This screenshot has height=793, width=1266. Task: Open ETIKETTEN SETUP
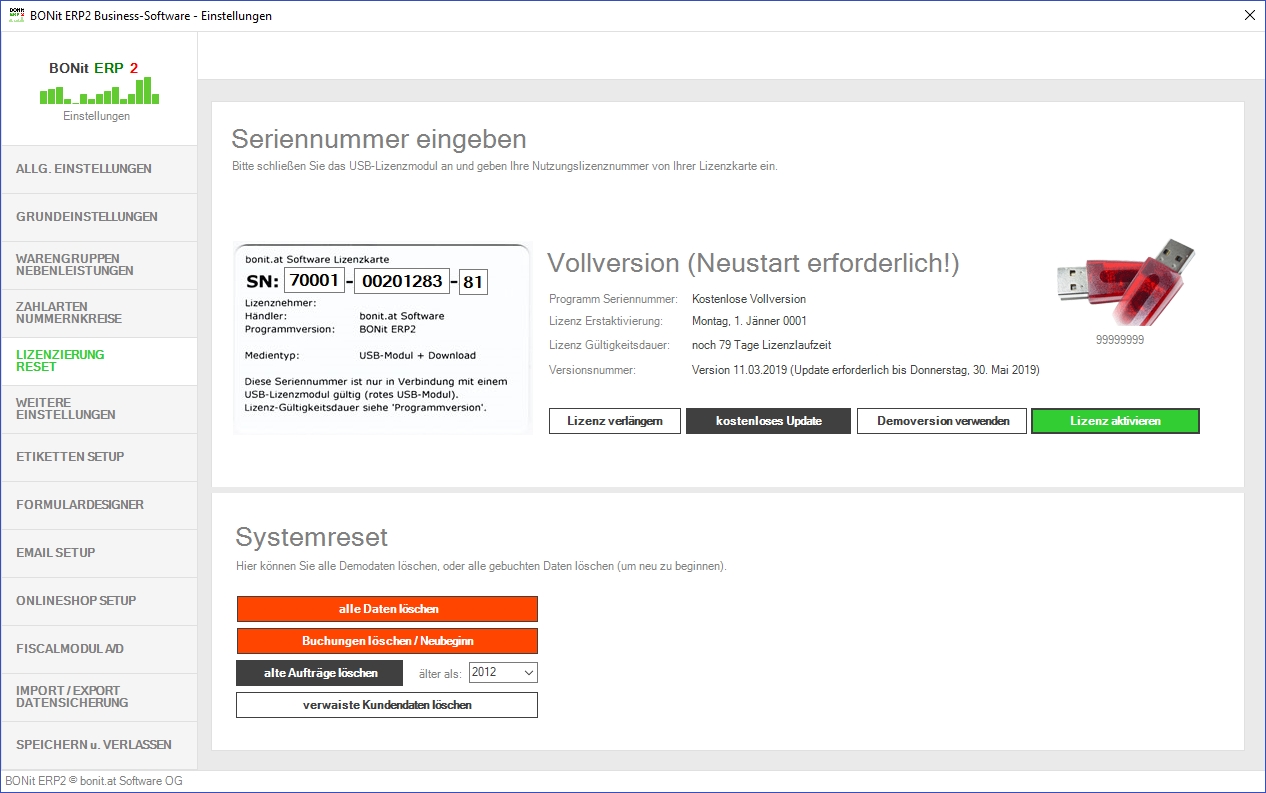coord(99,457)
